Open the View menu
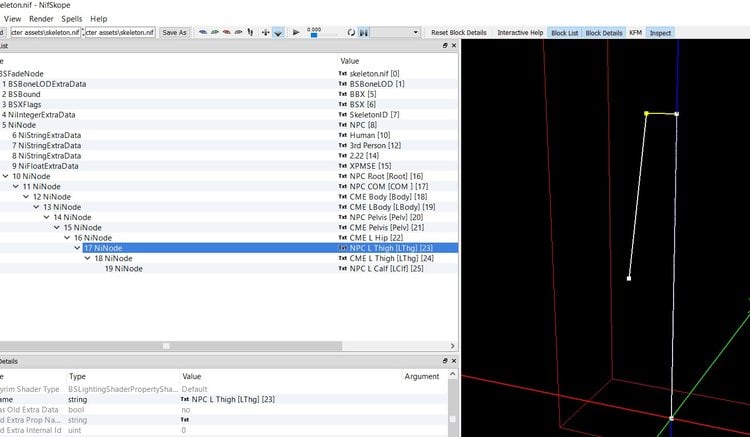750x437 pixels. (12, 19)
